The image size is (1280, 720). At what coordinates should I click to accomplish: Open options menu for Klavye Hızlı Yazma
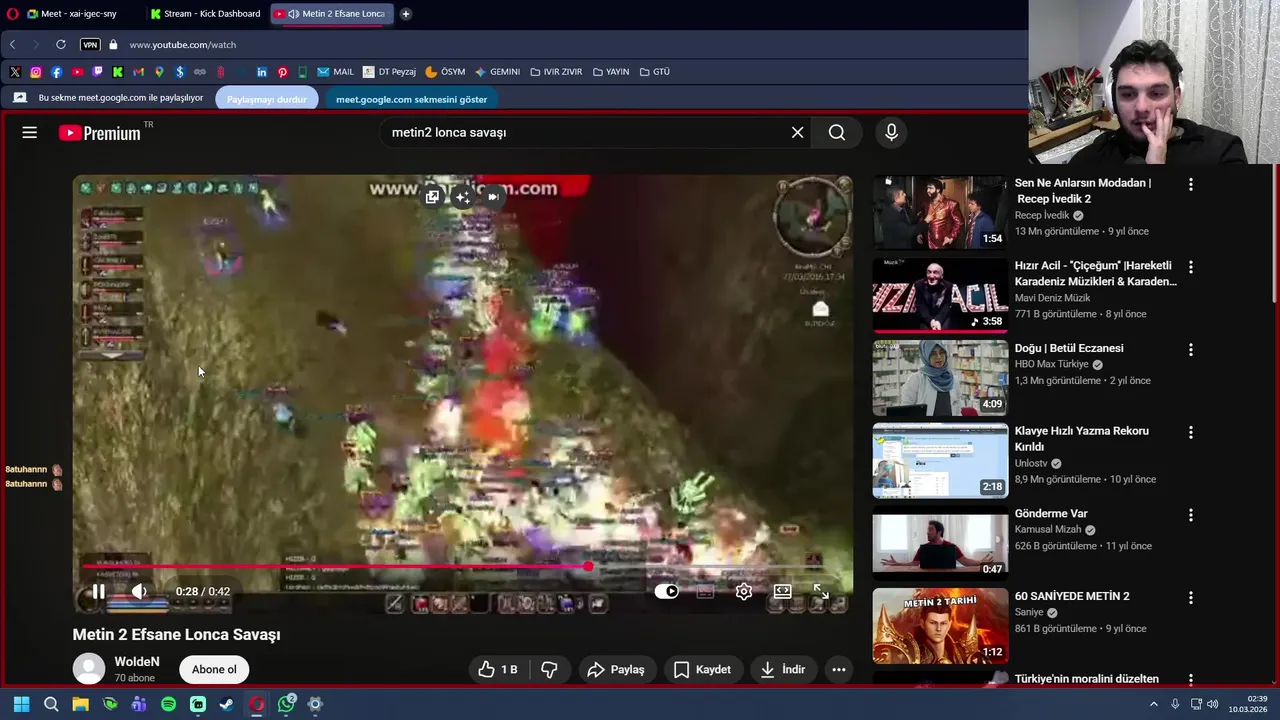(1190, 432)
